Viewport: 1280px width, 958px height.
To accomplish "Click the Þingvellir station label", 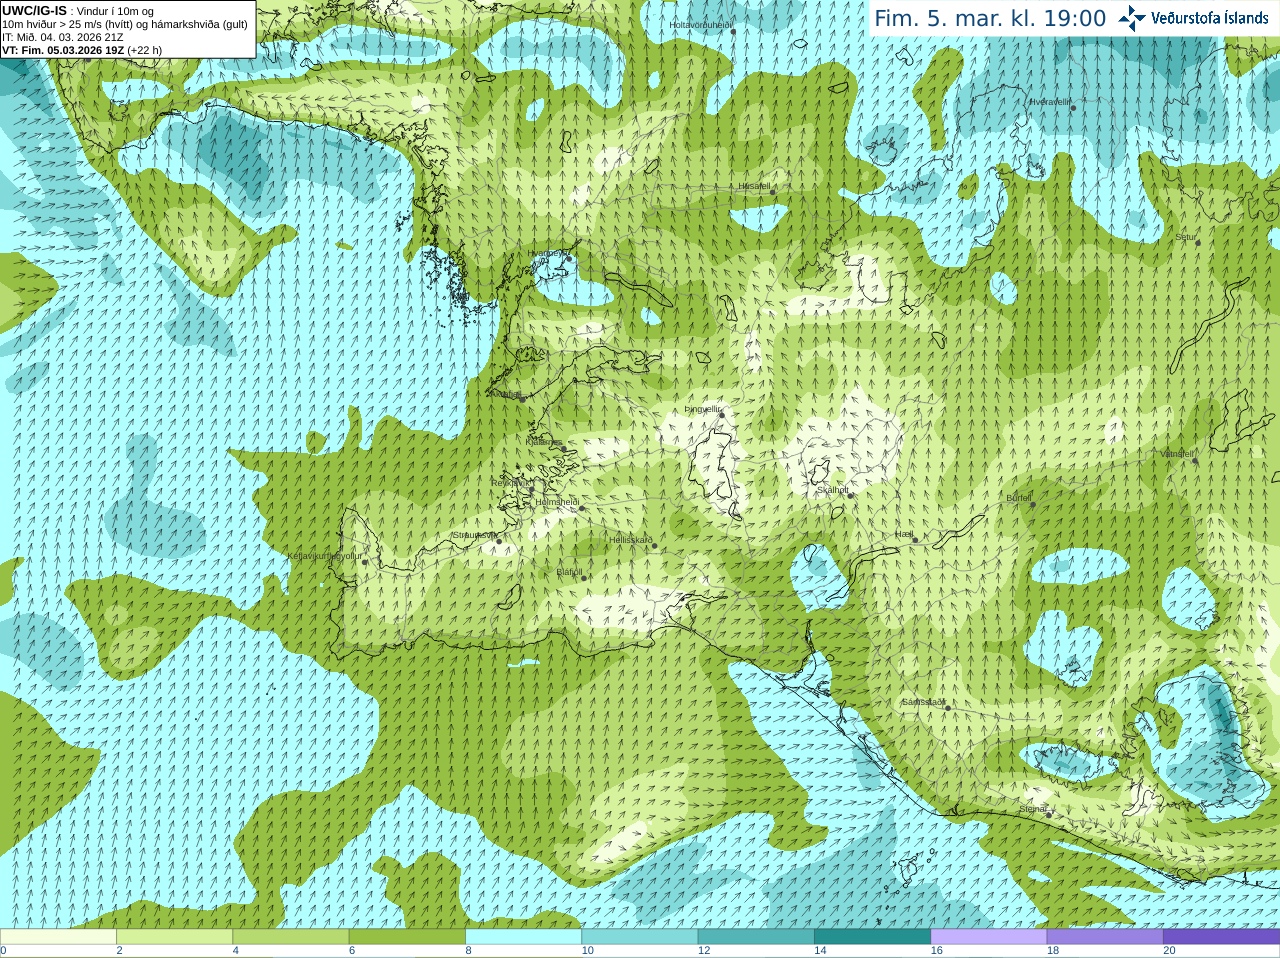I will tap(703, 409).
